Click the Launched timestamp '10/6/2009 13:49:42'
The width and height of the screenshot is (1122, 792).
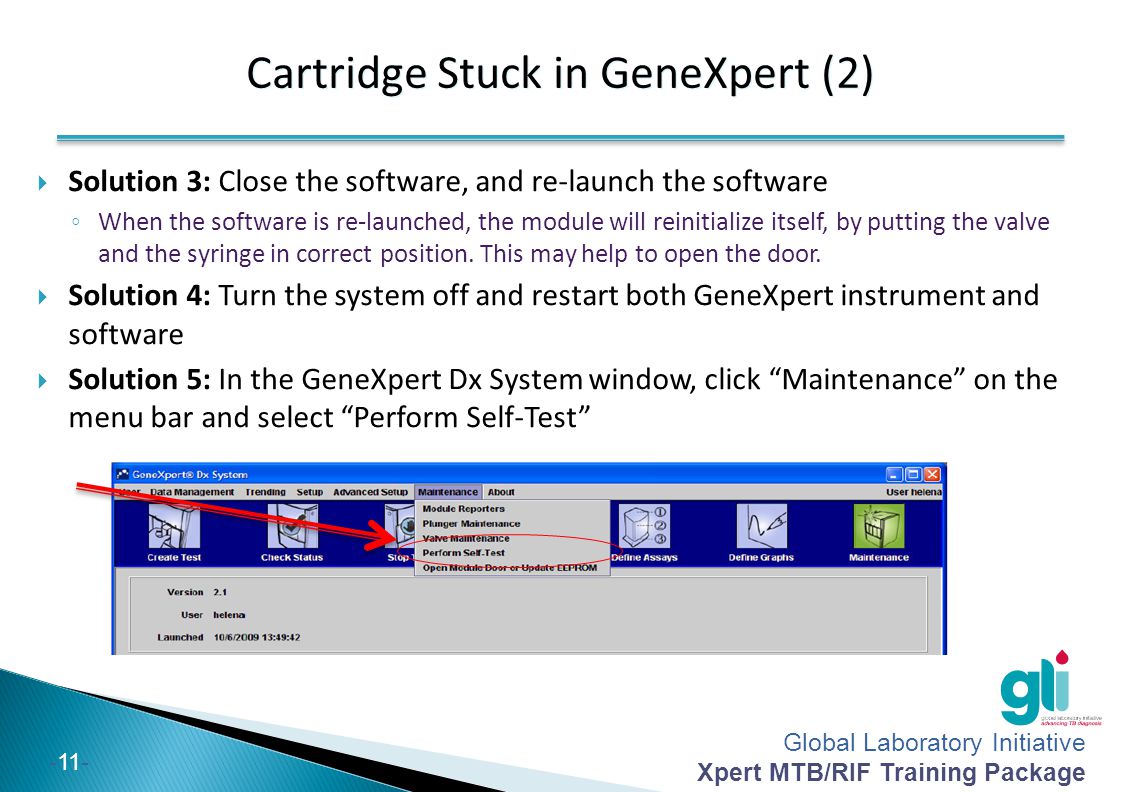point(257,637)
